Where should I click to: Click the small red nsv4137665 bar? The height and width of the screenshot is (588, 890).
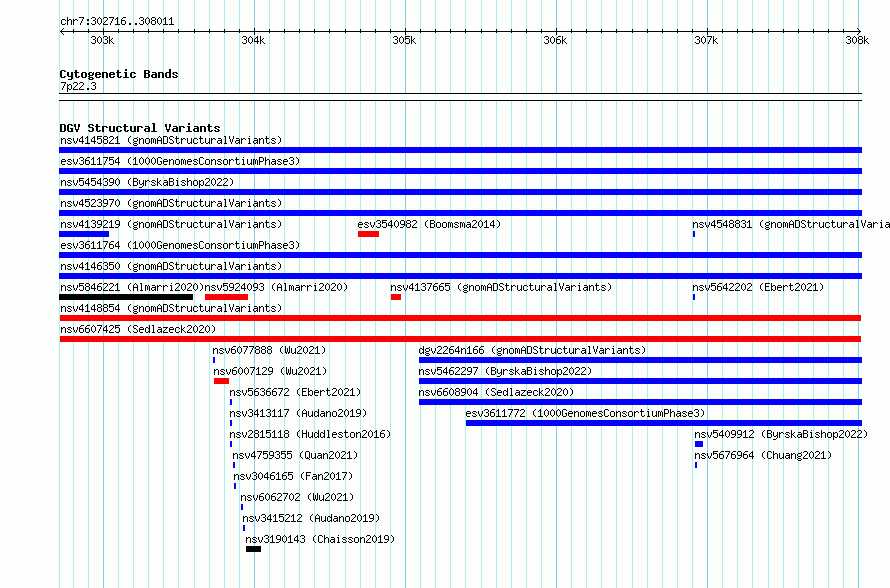[396, 297]
